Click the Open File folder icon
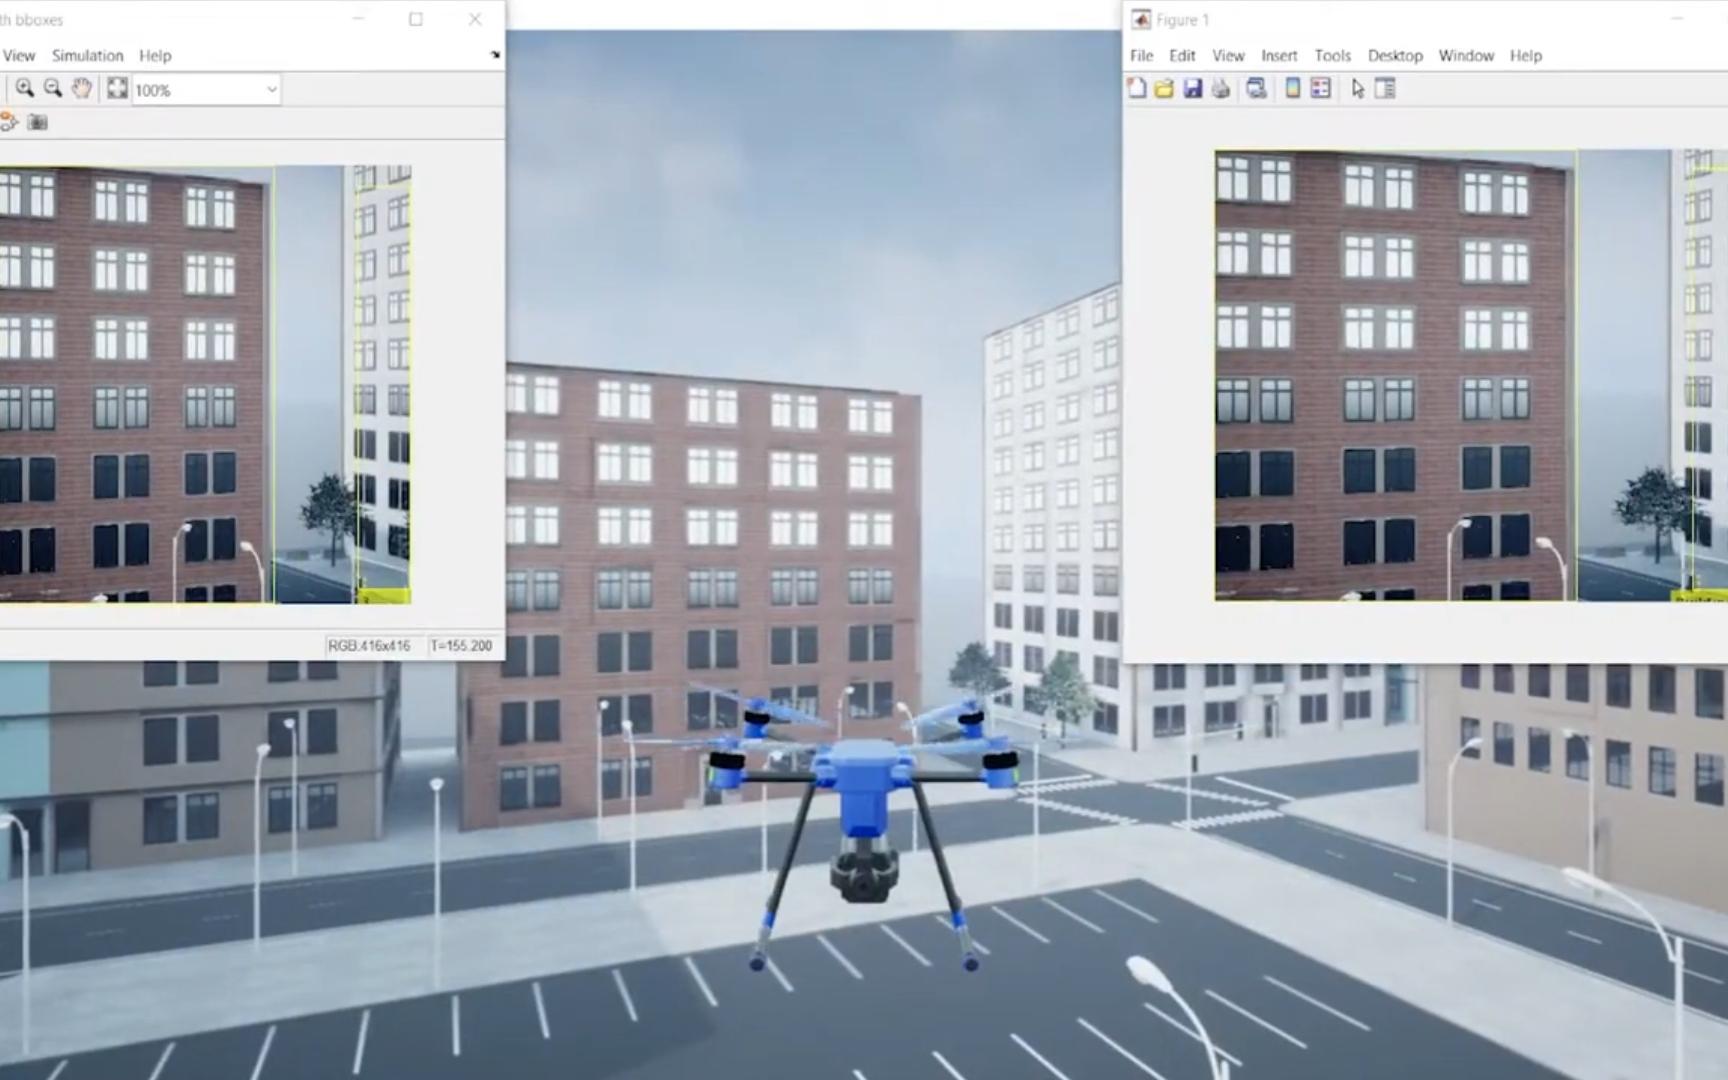 coord(1164,89)
